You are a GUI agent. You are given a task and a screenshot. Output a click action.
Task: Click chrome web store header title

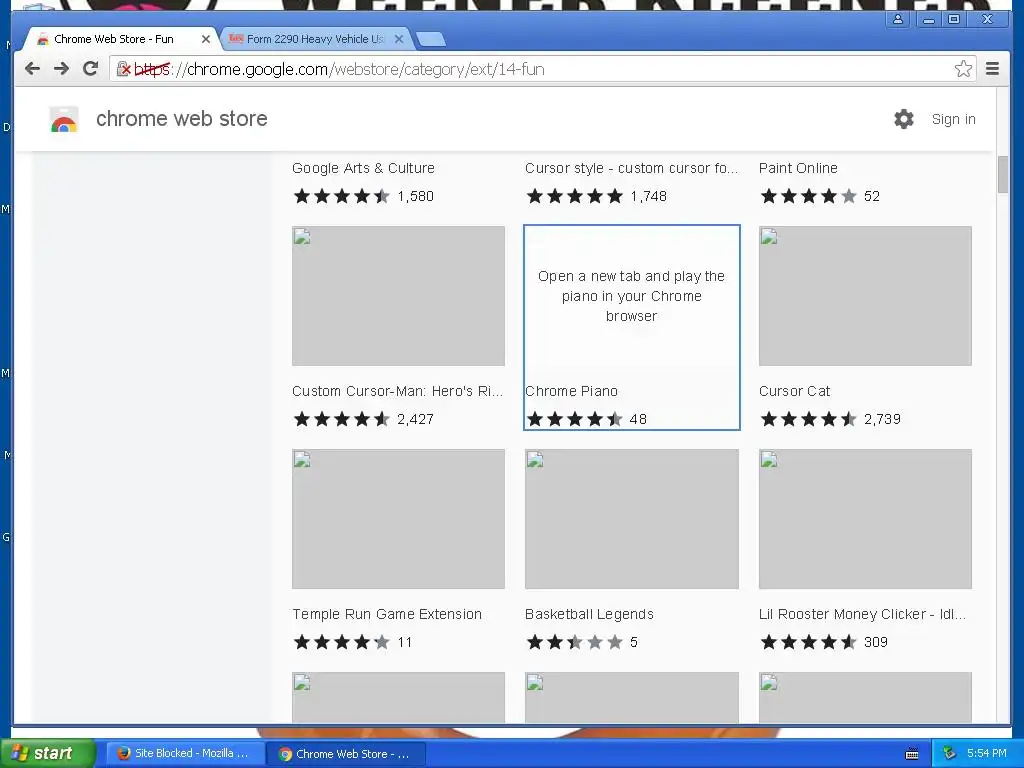click(182, 119)
